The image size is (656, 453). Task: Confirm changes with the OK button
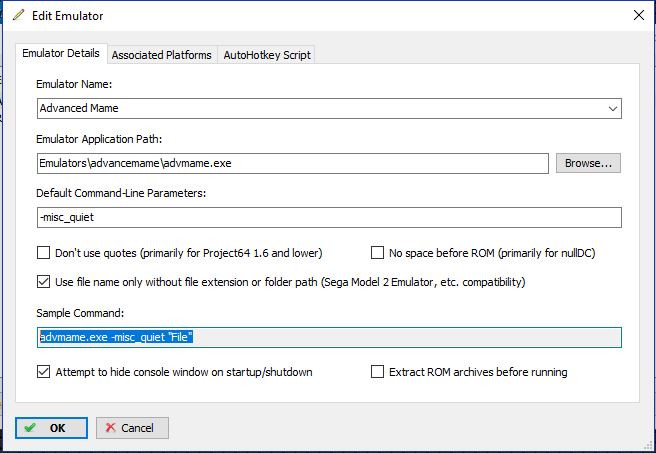51,428
